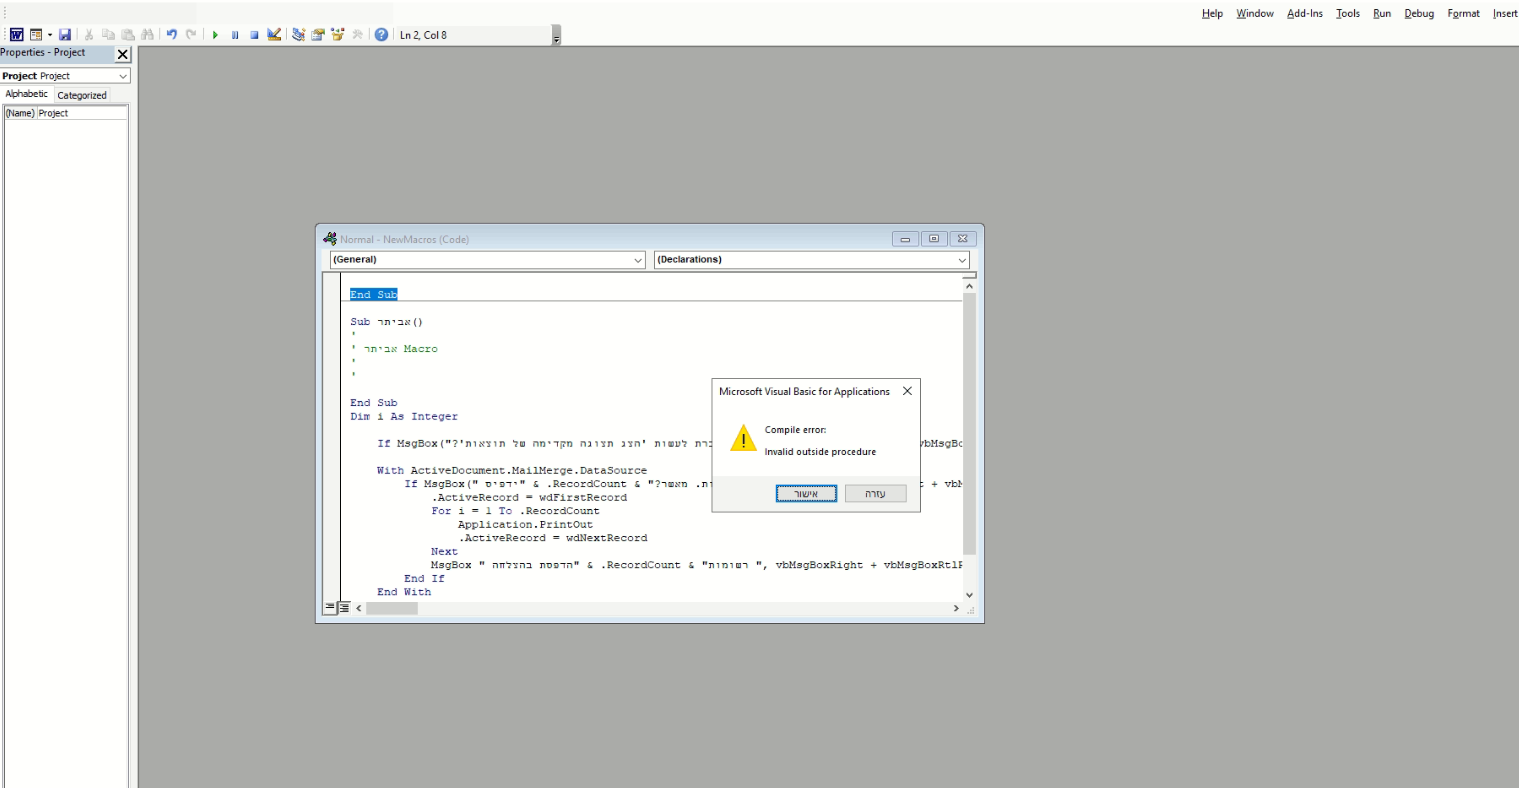Click the 'End With' code line
Image resolution: width=1519 pixels, height=788 pixels.
click(x=404, y=592)
